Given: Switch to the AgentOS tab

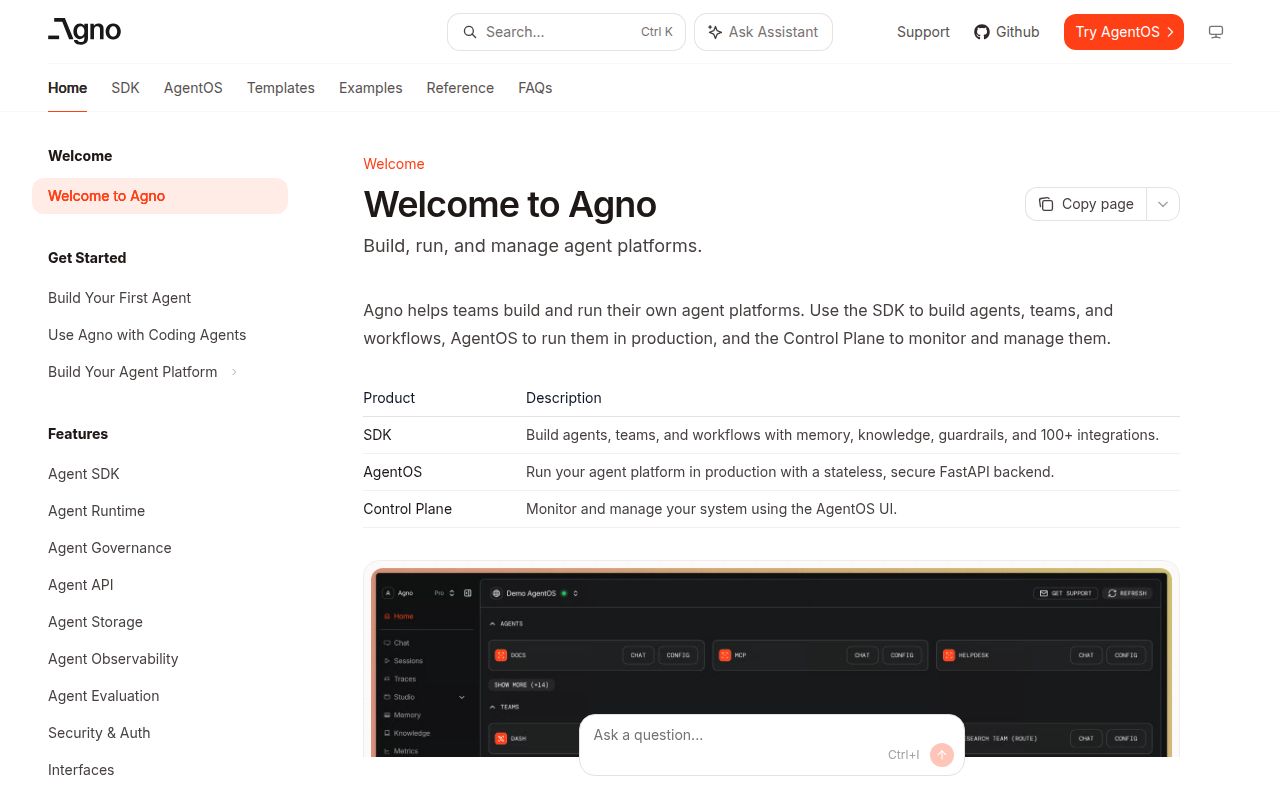Looking at the screenshot, I should click(x=193, y=88).
